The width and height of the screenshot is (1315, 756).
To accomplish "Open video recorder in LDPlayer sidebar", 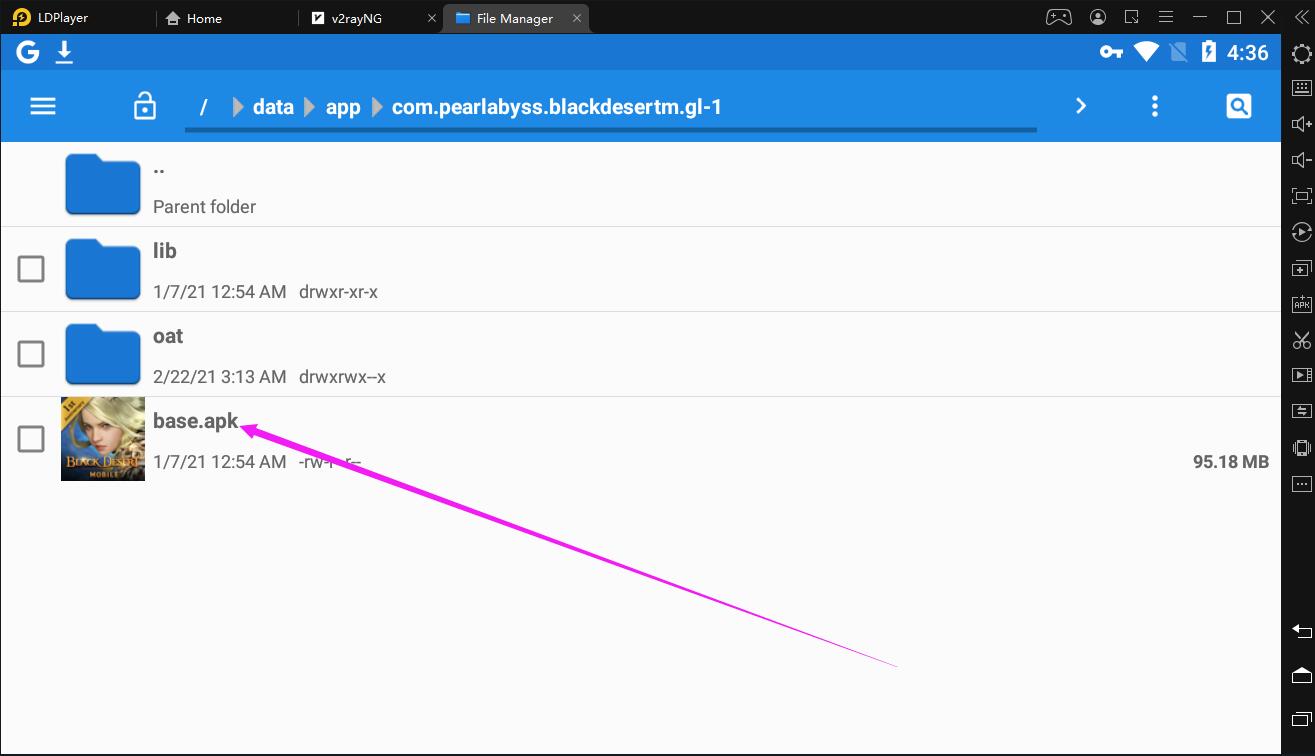I will [1301, 375].
